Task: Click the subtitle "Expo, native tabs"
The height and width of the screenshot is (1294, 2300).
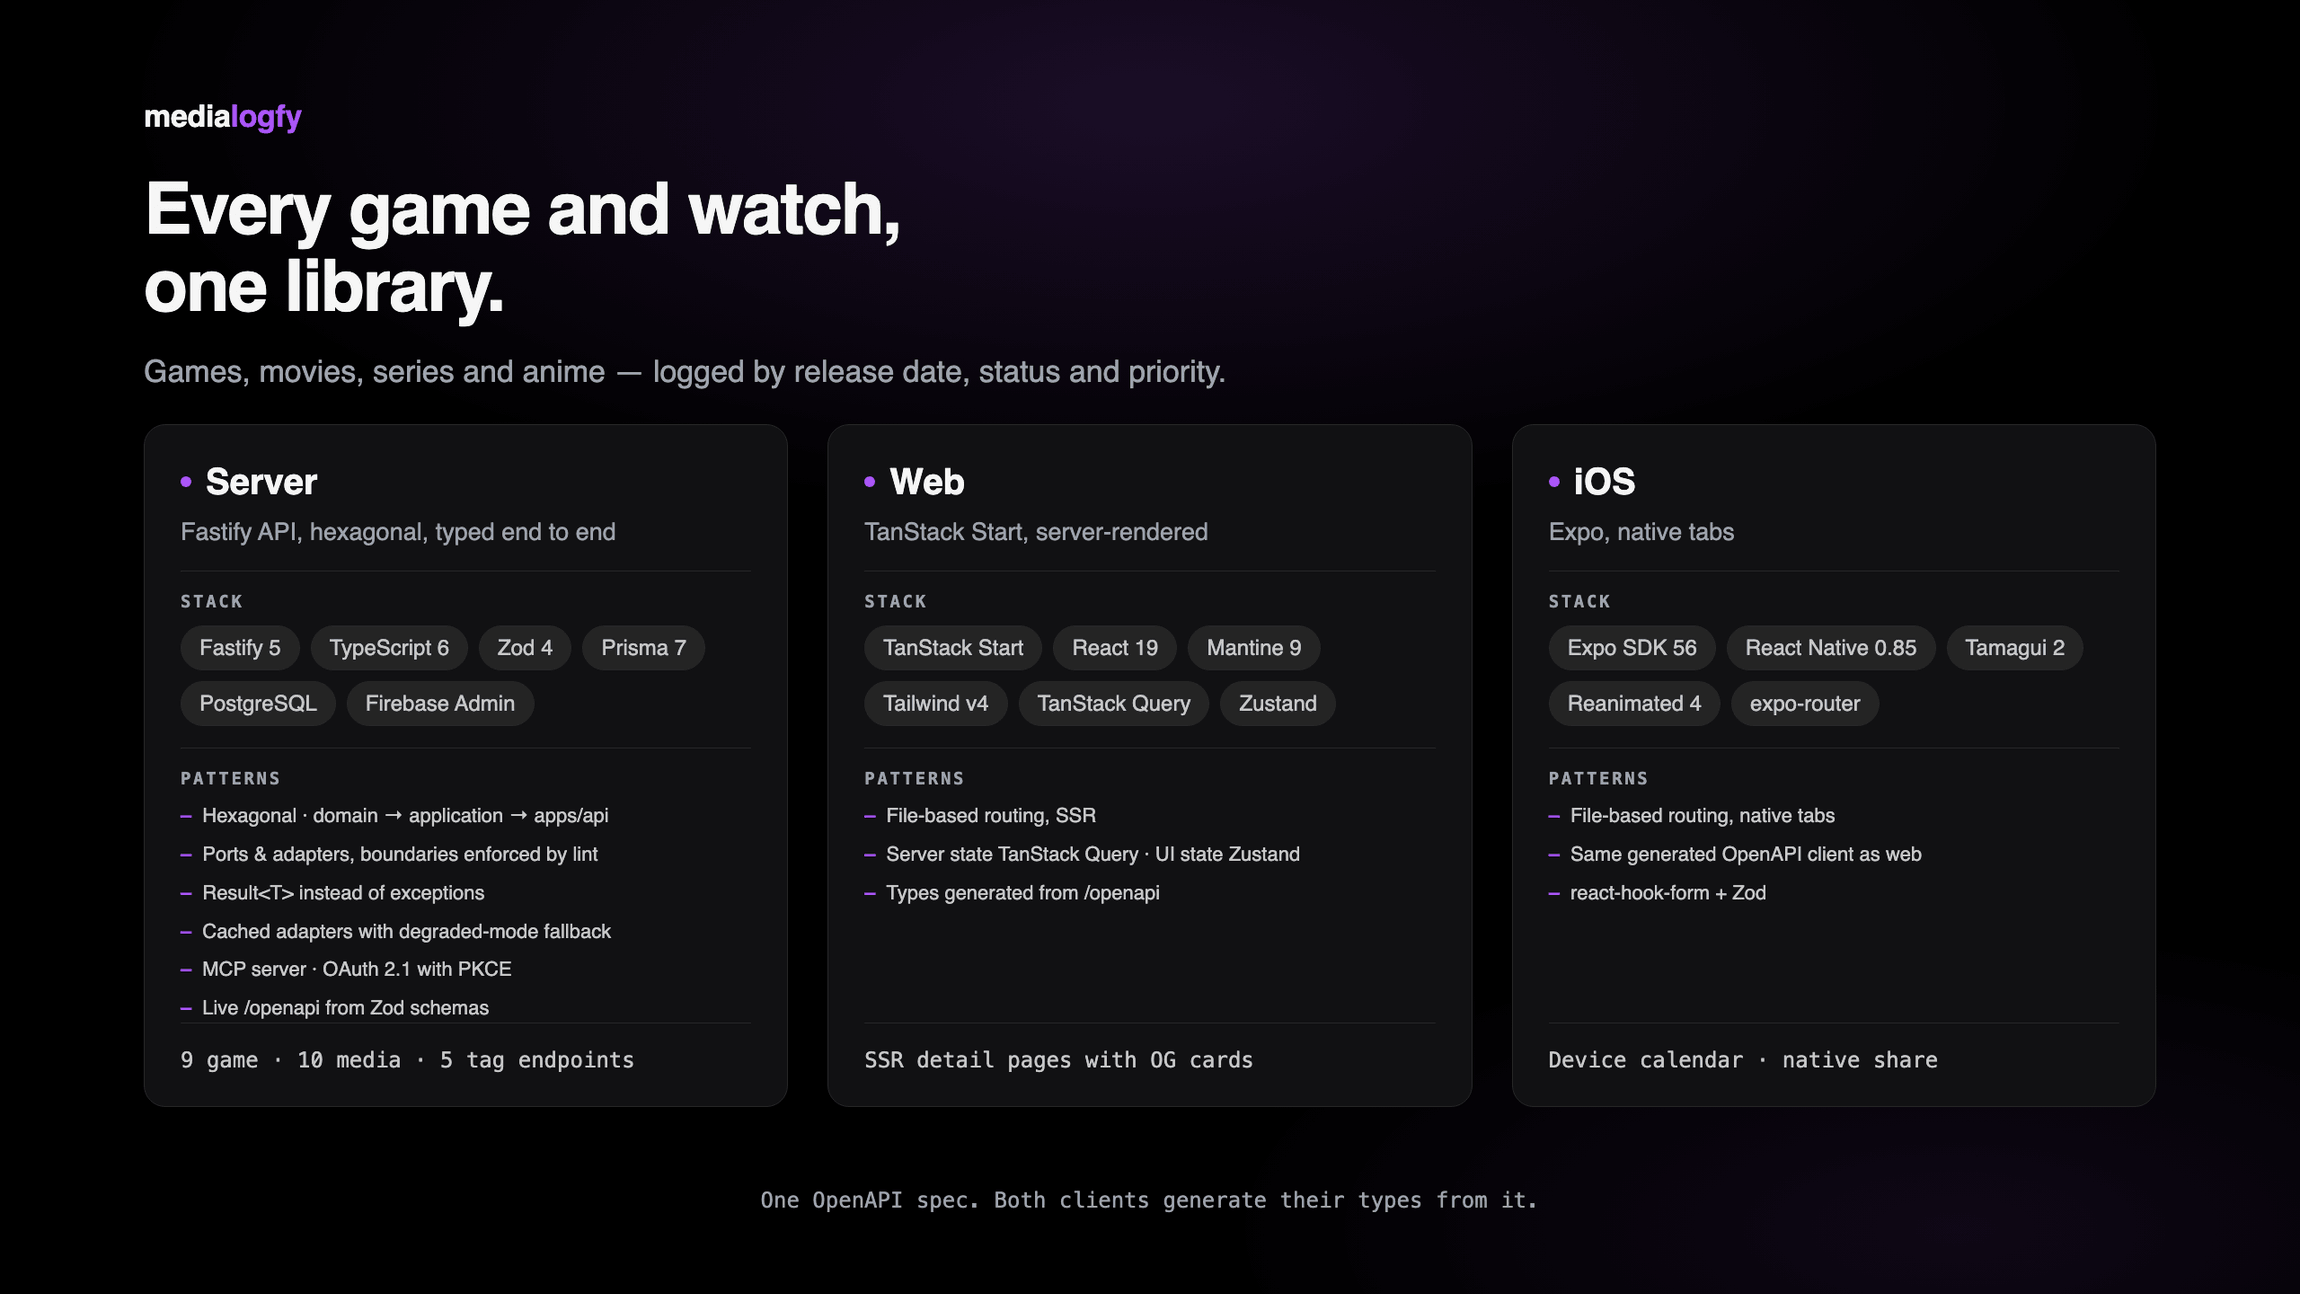Action: tap(1641, 532)
